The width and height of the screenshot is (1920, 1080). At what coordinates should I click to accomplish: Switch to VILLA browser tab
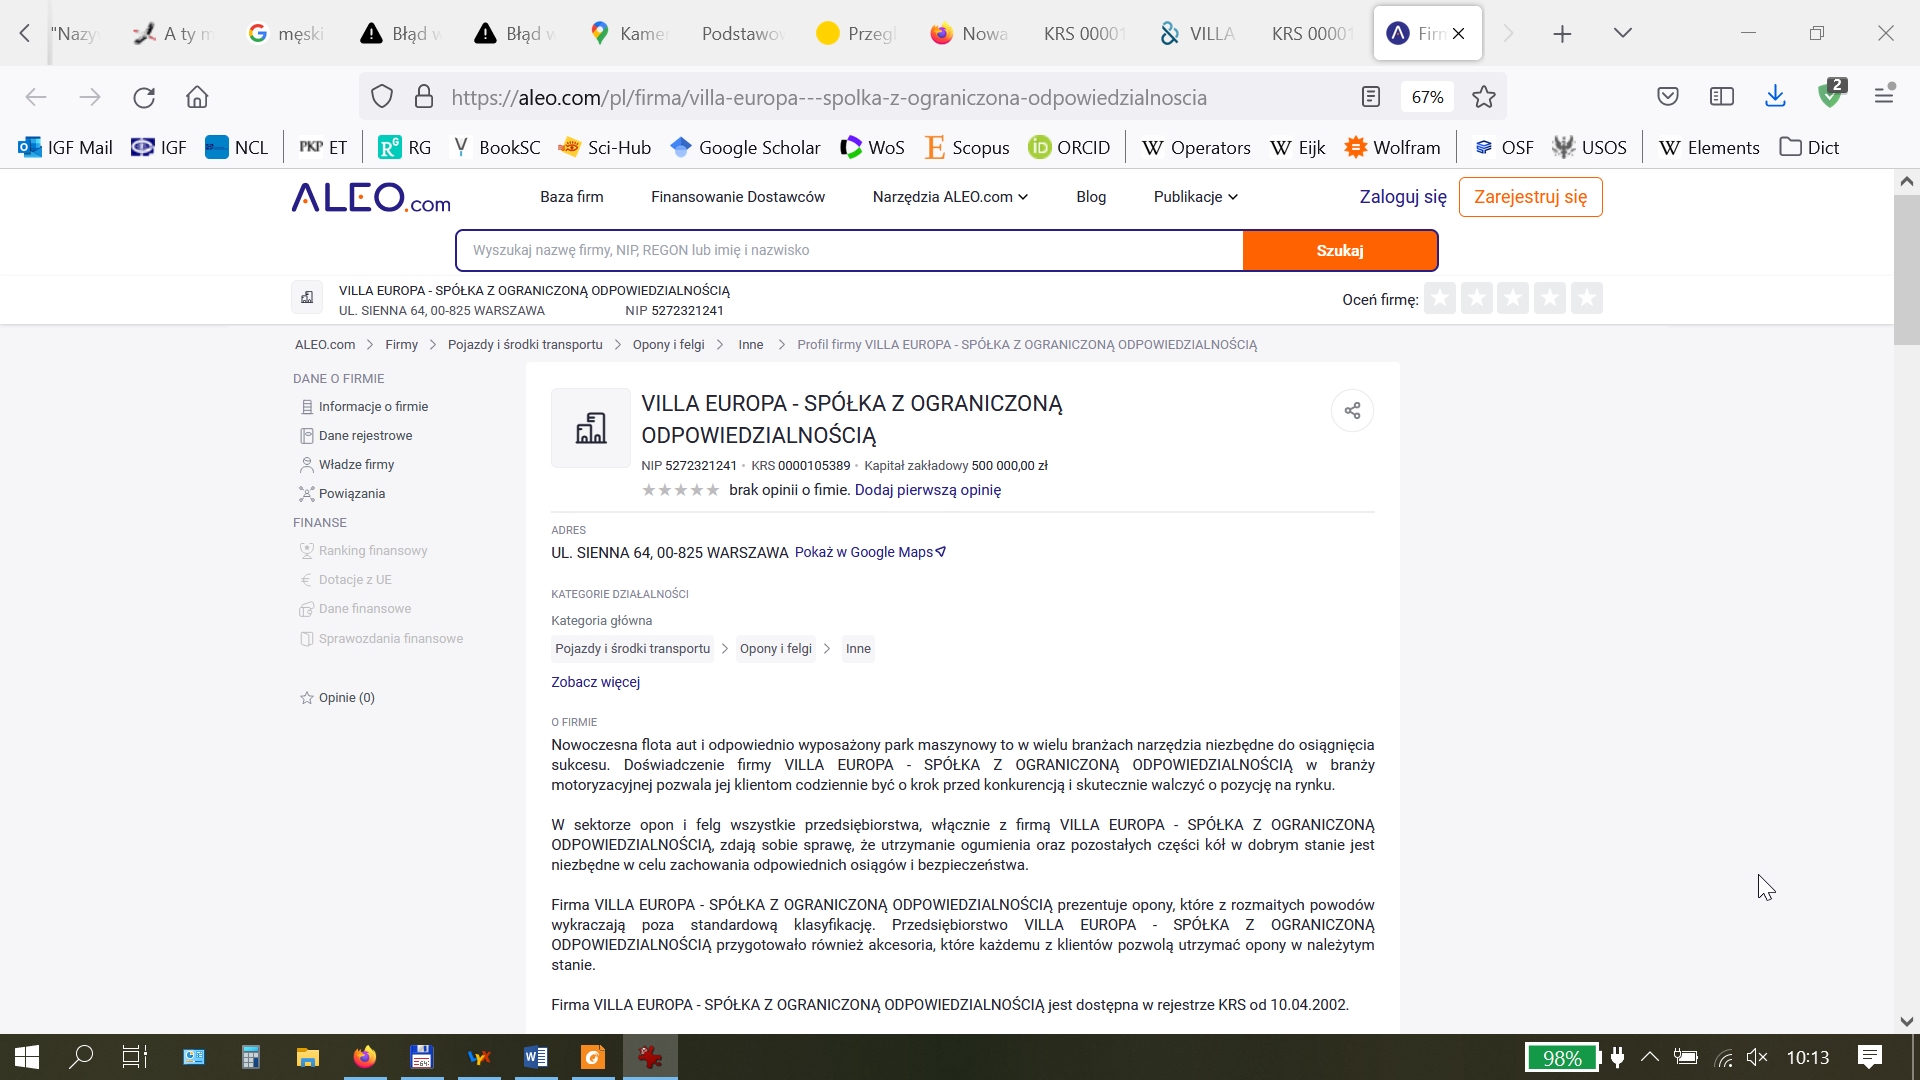coord(1198,34)
